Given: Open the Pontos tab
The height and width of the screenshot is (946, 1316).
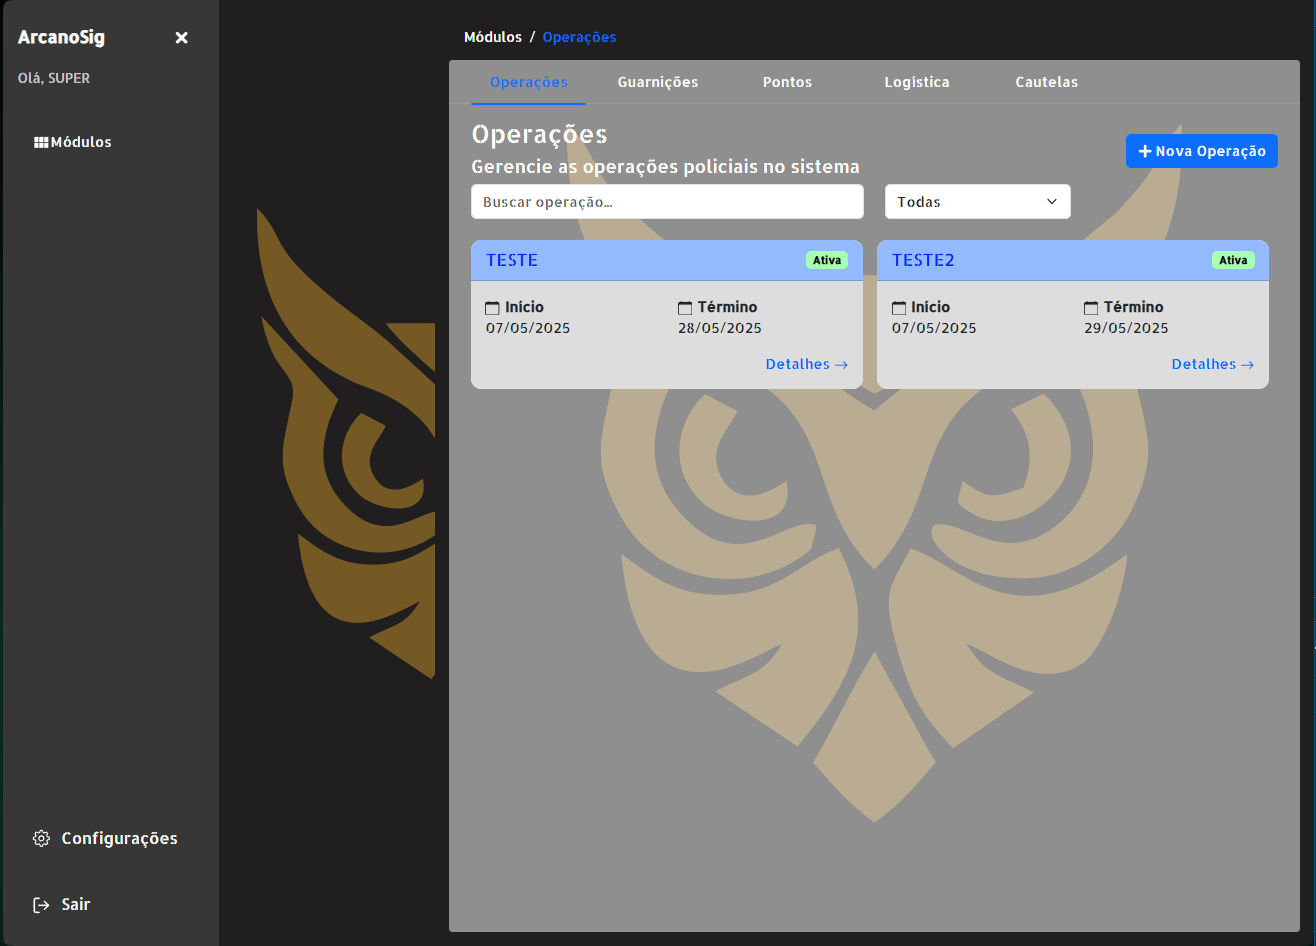Looking at the screenshot, I should (787, 82).
